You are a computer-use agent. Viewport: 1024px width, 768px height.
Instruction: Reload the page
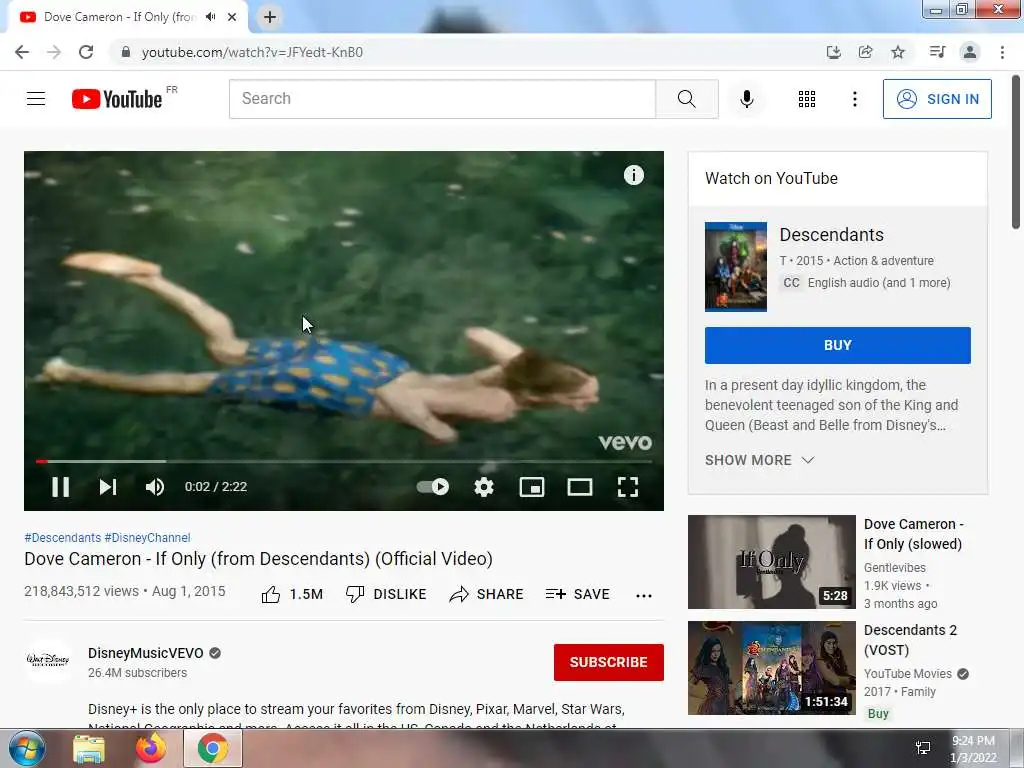(x=86, y=52)
